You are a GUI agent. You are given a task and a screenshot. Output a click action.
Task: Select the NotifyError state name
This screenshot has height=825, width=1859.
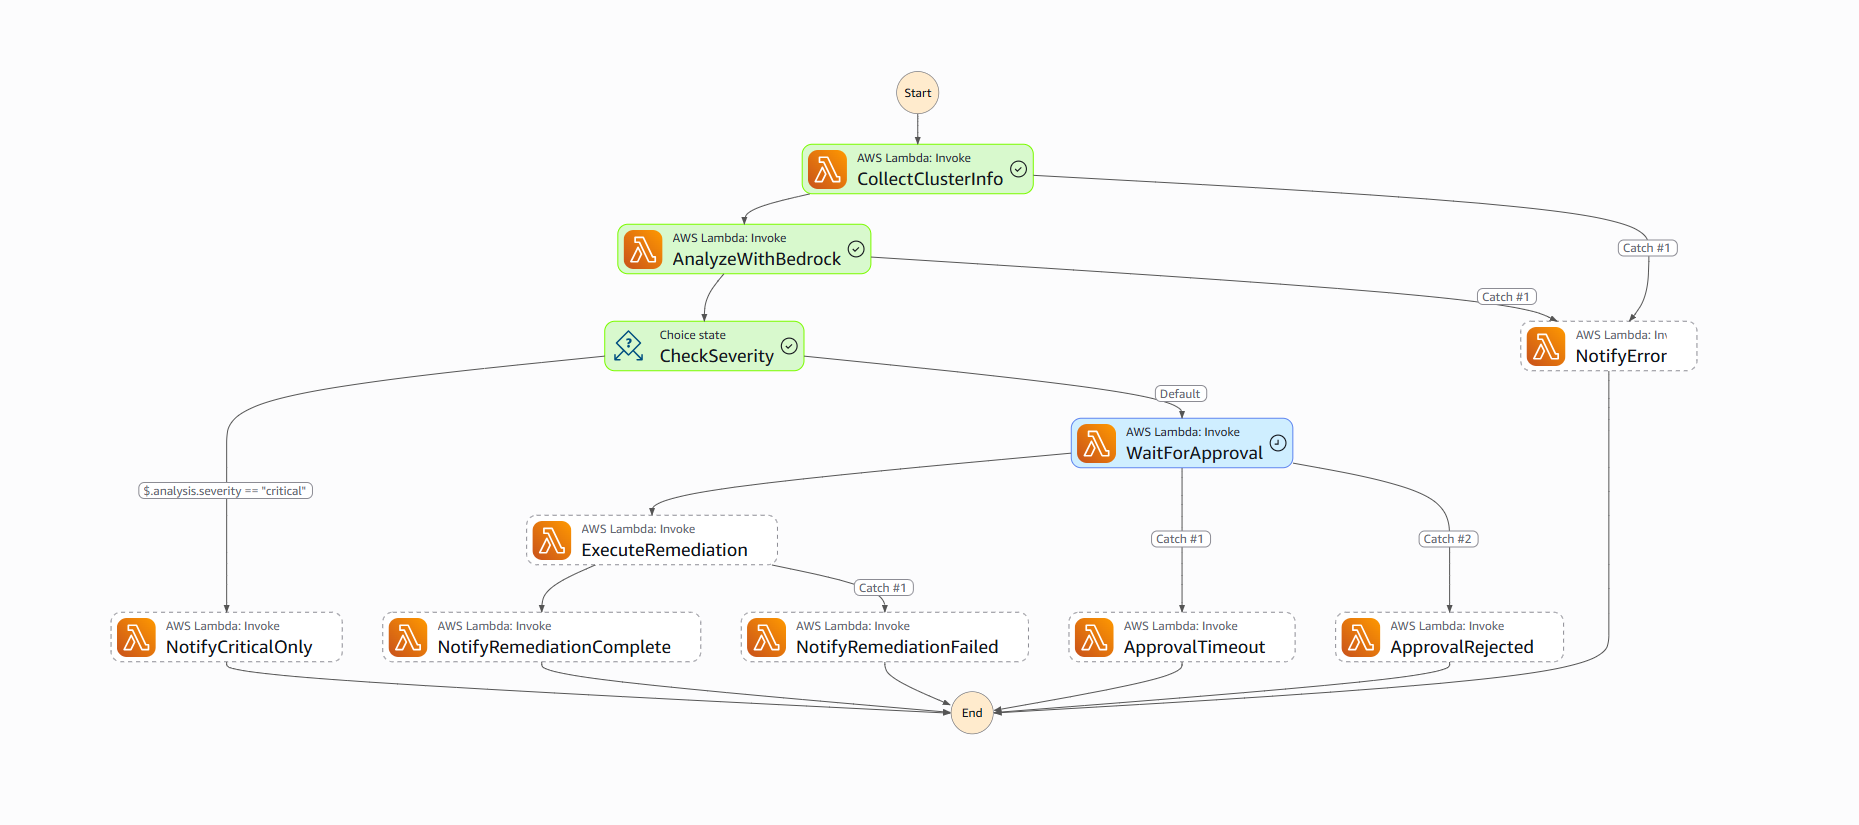[x=1621, y=356]
